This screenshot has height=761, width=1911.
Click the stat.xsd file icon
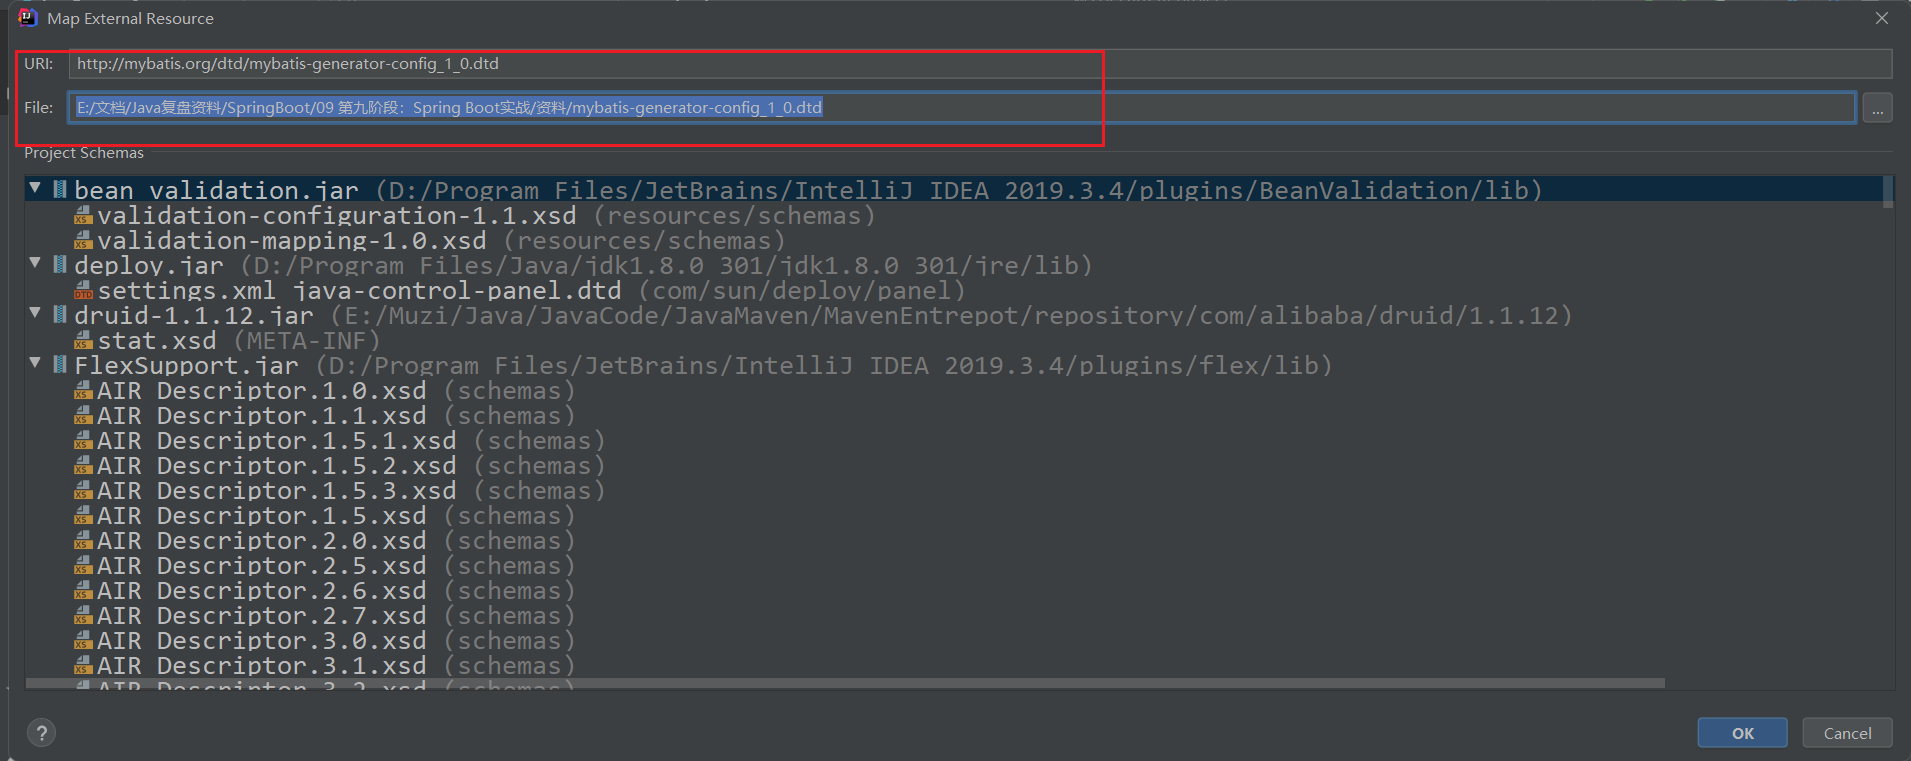click(x=83, y=340)
